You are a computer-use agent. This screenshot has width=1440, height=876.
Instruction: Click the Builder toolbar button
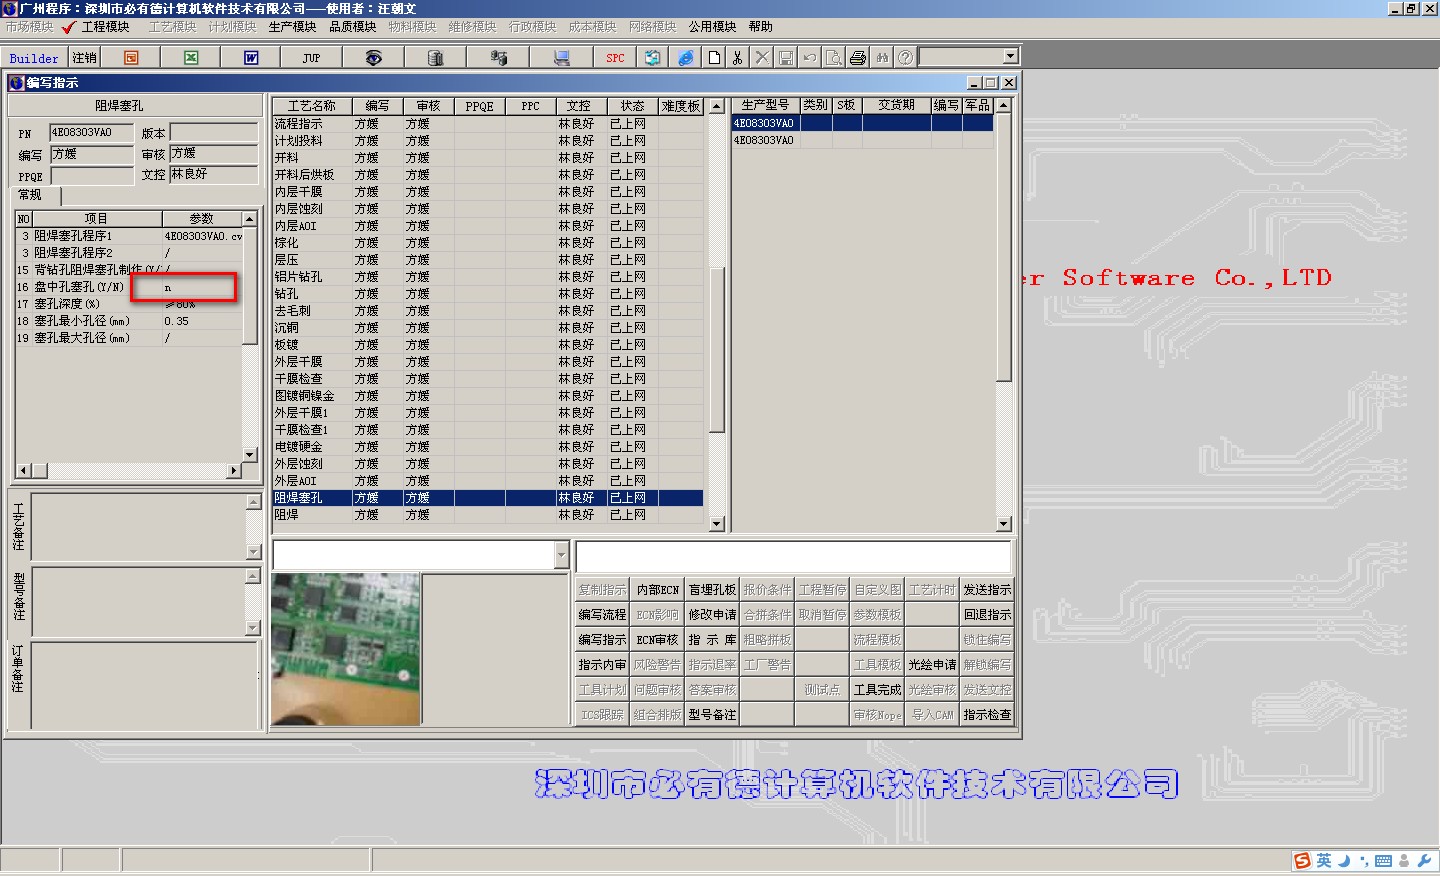pos(34,58)
